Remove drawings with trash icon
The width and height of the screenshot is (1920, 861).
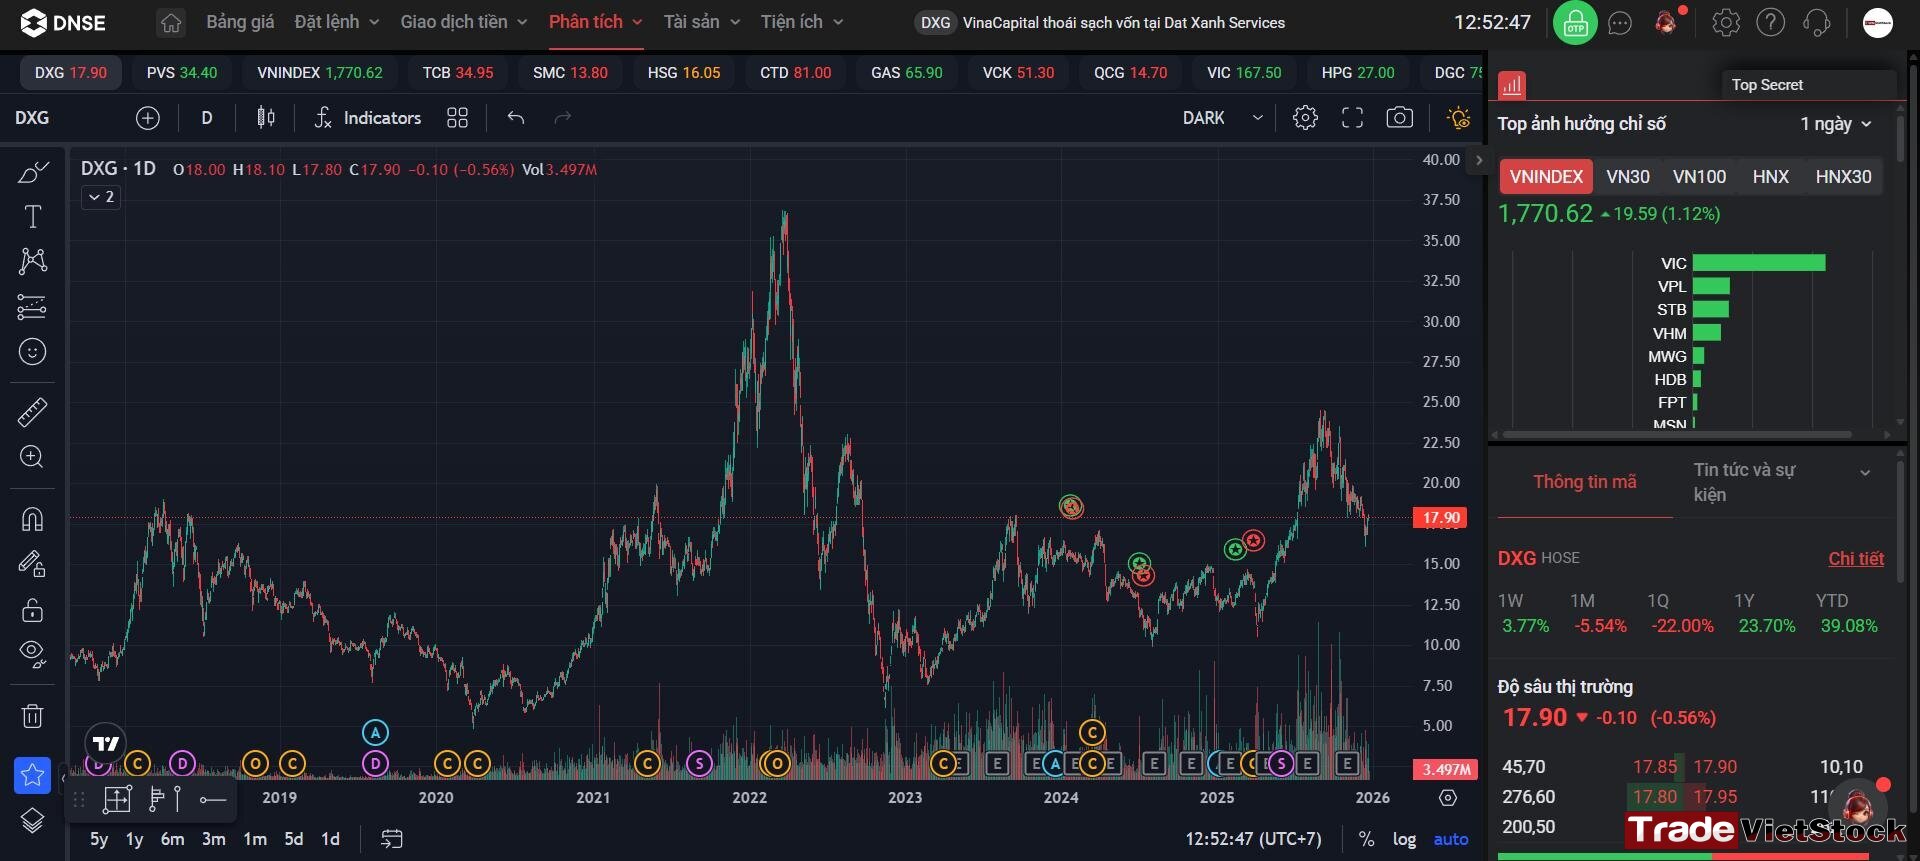33,716
